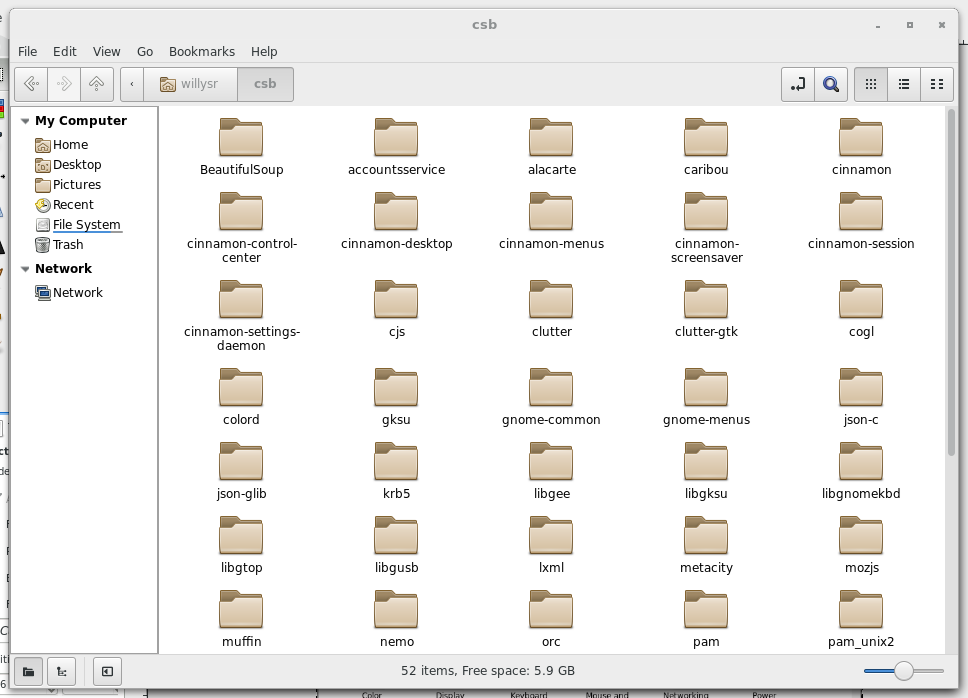968x698 pixels.
Task: Select the clutter-gtk folder
Action: [x=706, y=310]
